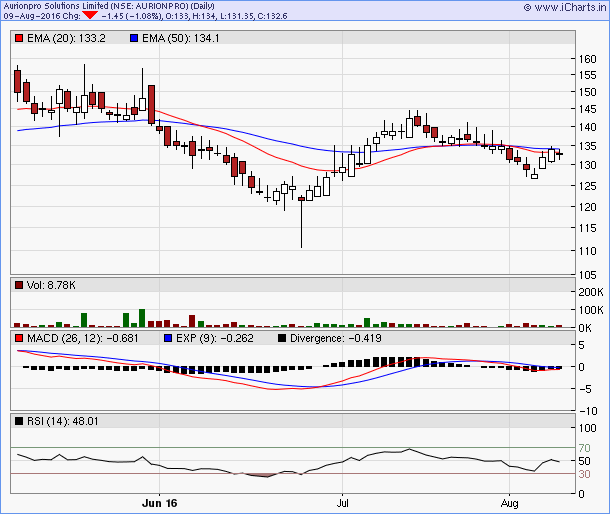
Task: Click the 145 price axis label
Action: pyautogui.click(x=587, y=109)
